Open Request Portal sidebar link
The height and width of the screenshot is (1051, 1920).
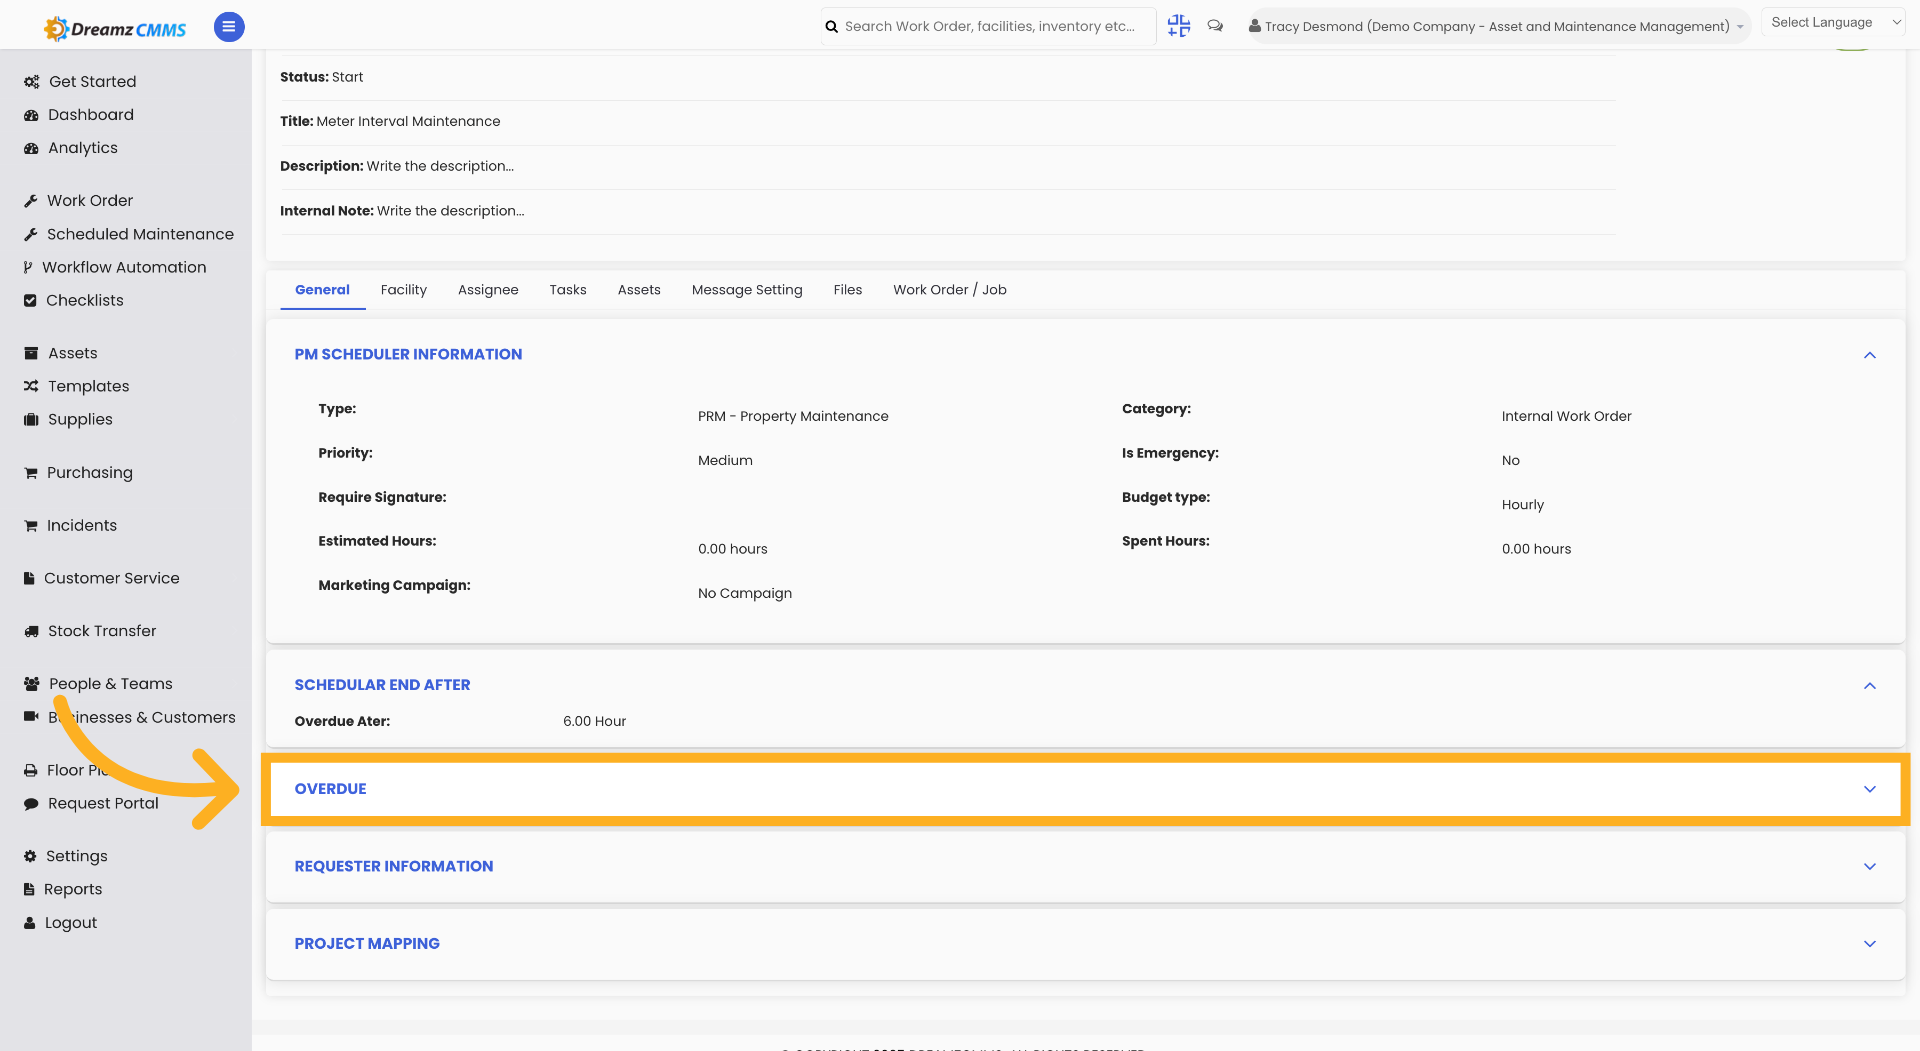(x=103, y=803)
